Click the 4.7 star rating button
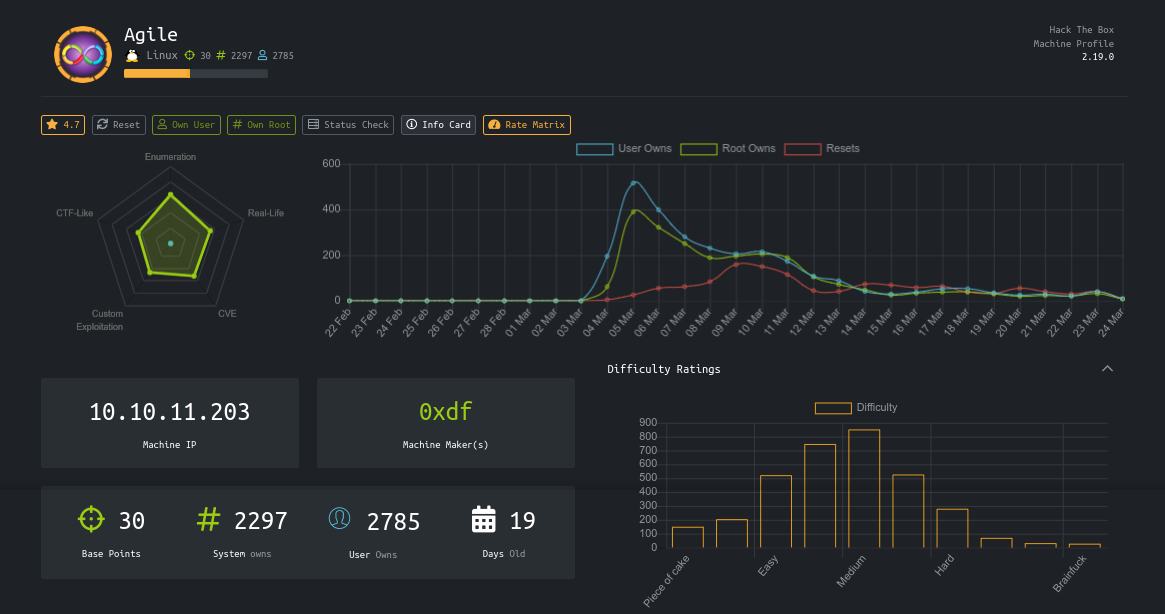The height and width of the screenshot is (614, 1165). [63, 125]
